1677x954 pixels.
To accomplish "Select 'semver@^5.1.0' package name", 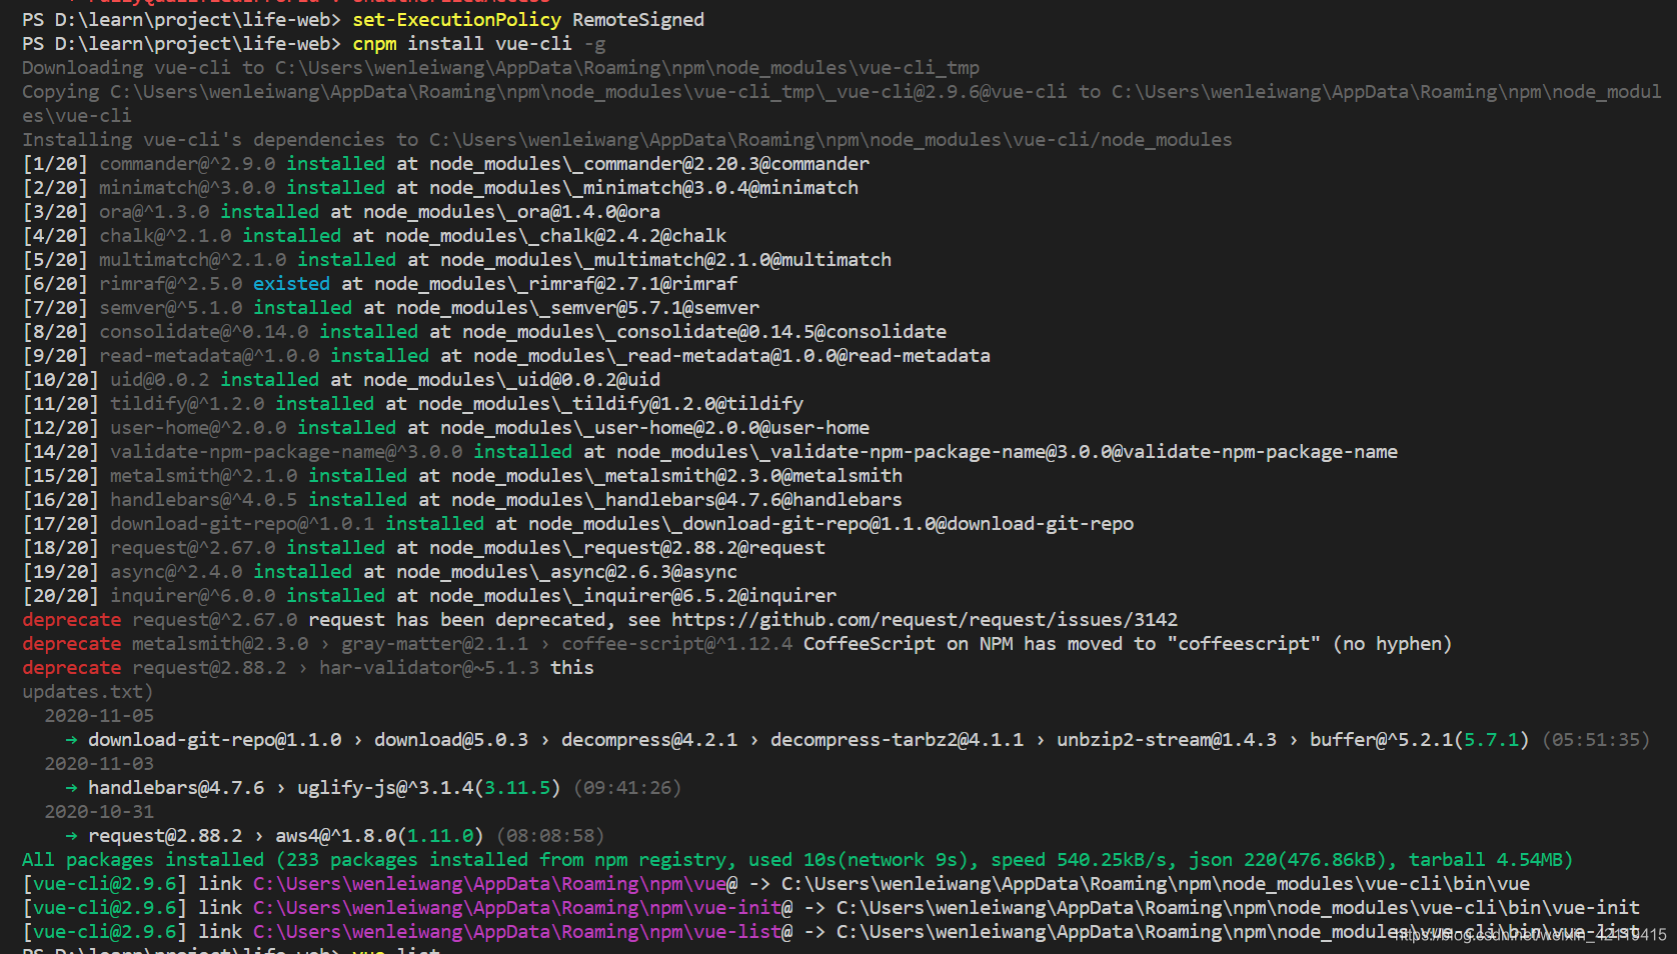I will click(x=170, y=308).
